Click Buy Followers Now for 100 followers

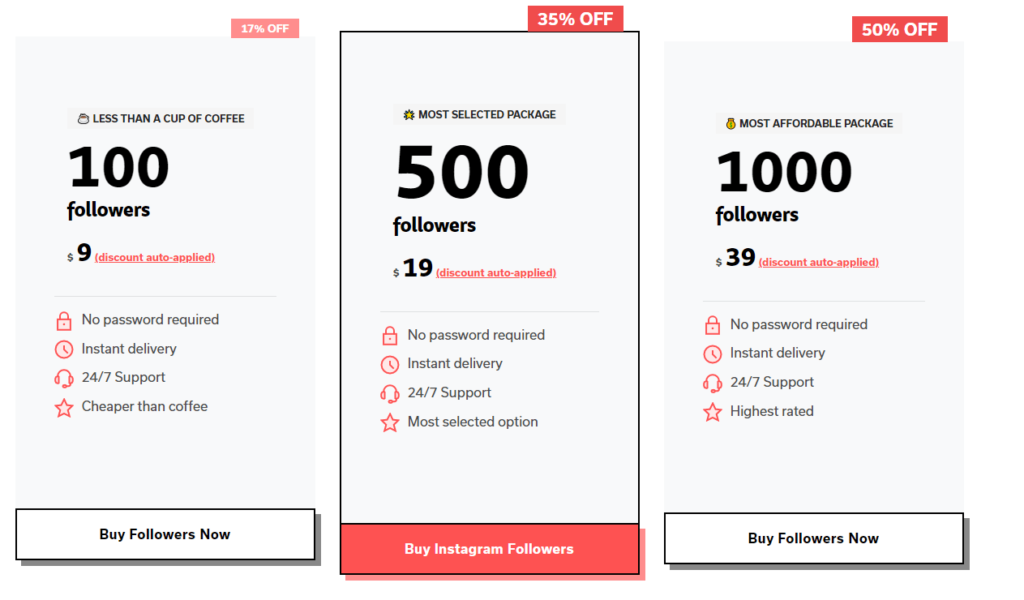(x=165, y=534)
